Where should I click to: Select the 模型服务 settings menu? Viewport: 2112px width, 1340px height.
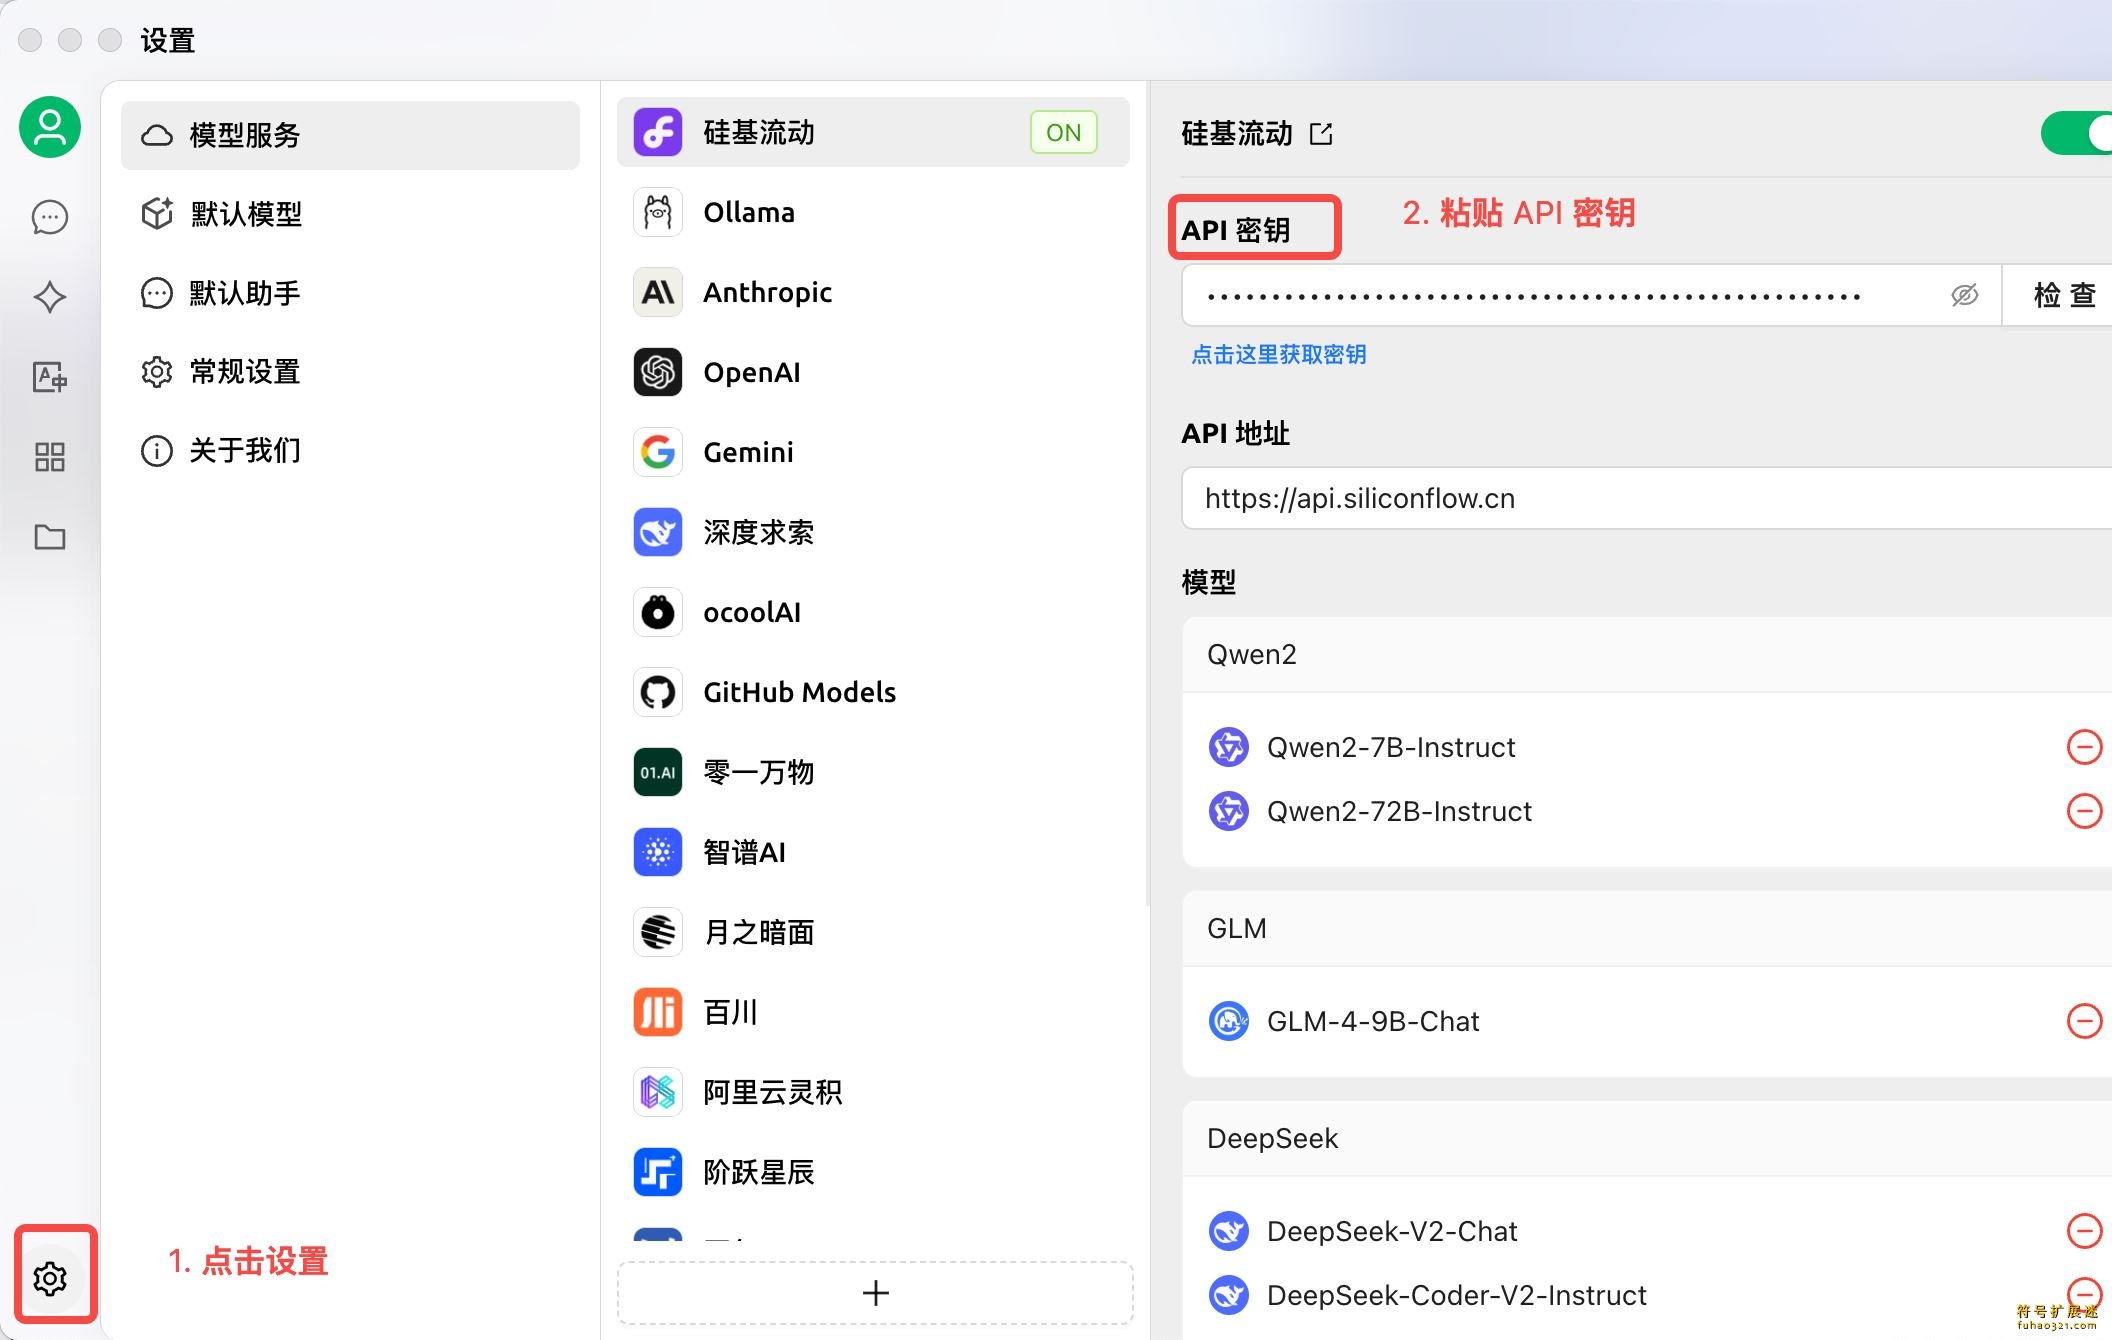coord(350,135)
